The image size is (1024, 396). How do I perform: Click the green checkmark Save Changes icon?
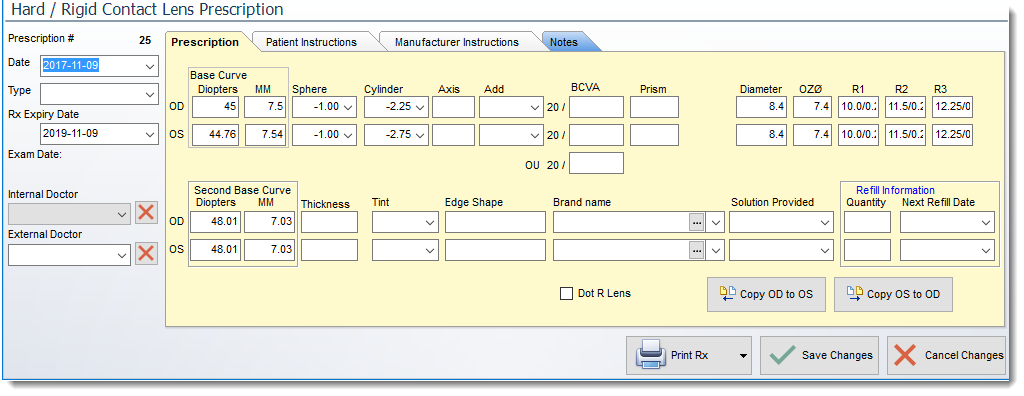click(x=782, y=355)
